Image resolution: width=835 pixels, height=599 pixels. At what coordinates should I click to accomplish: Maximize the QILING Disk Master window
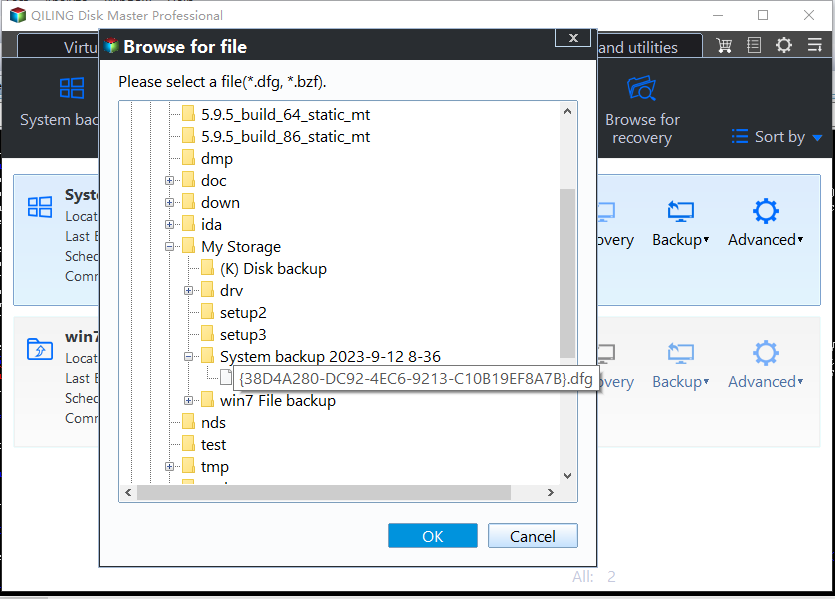[763, 15]
